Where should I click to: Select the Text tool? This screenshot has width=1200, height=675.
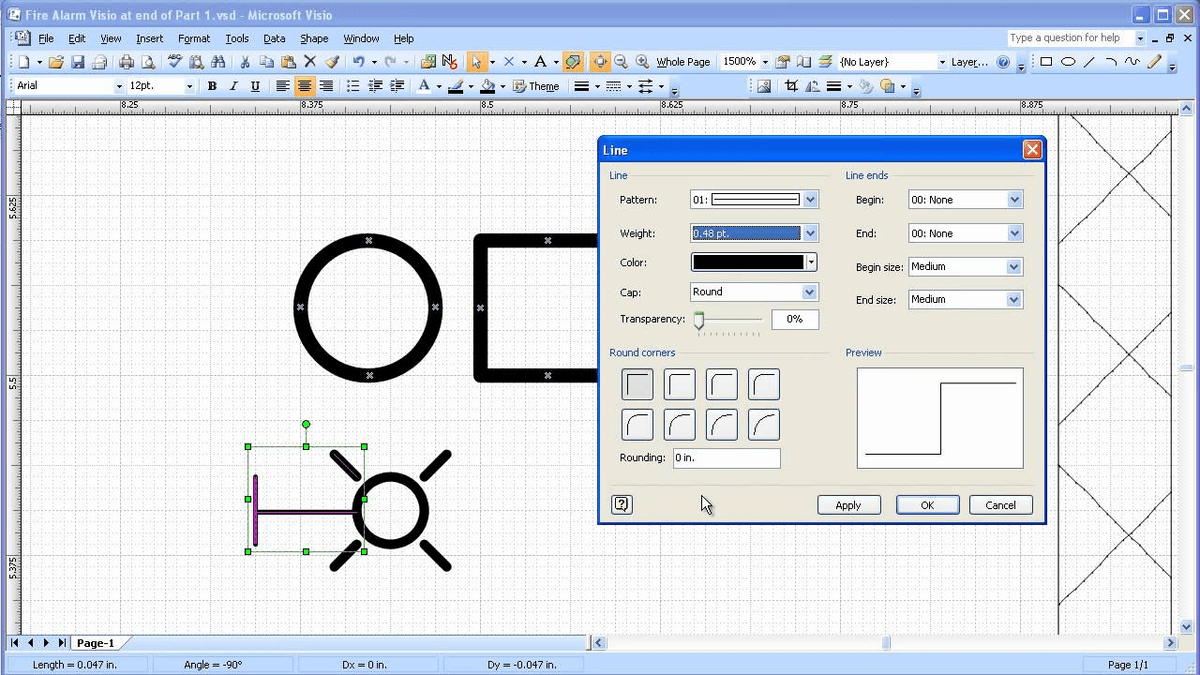(x=540, y=62)
